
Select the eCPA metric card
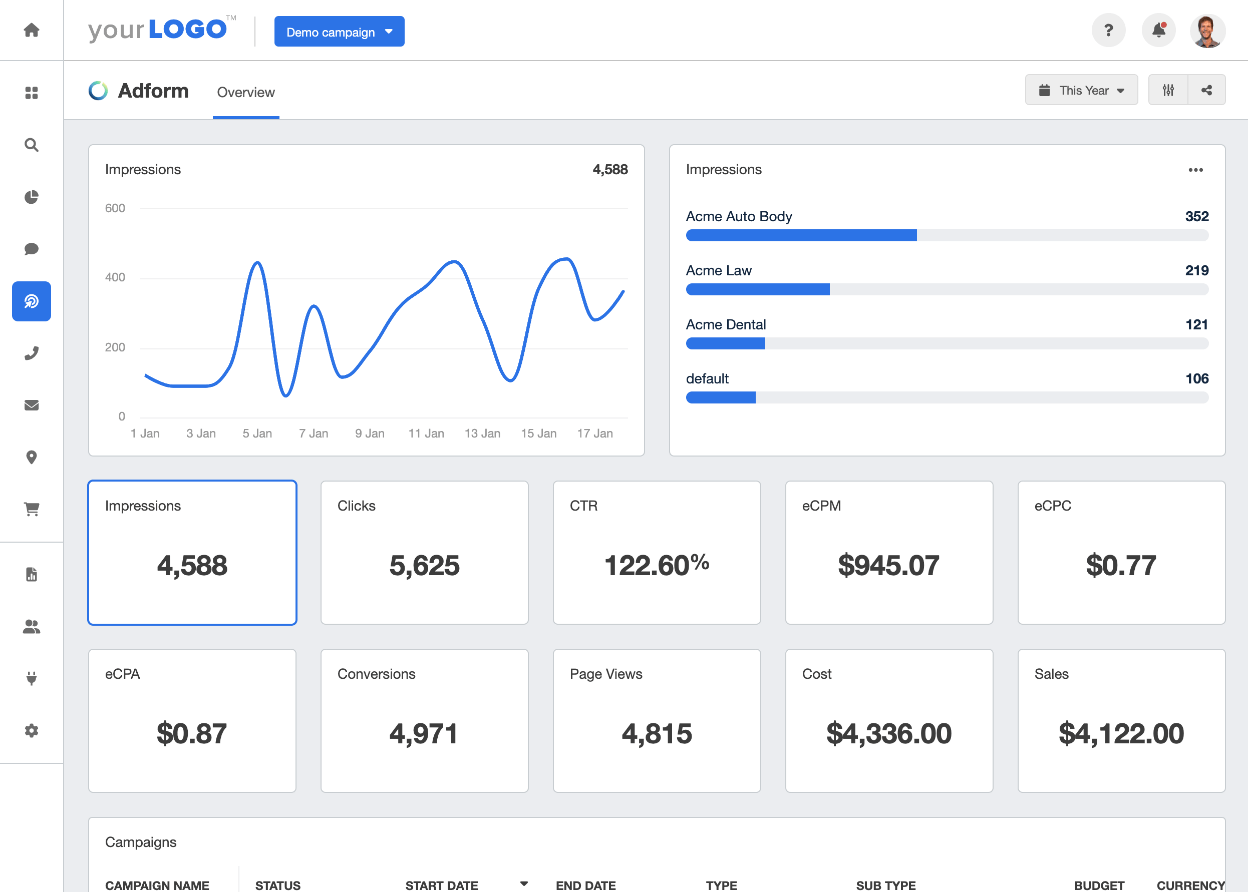pyautogui.click(x=192, y=721)
